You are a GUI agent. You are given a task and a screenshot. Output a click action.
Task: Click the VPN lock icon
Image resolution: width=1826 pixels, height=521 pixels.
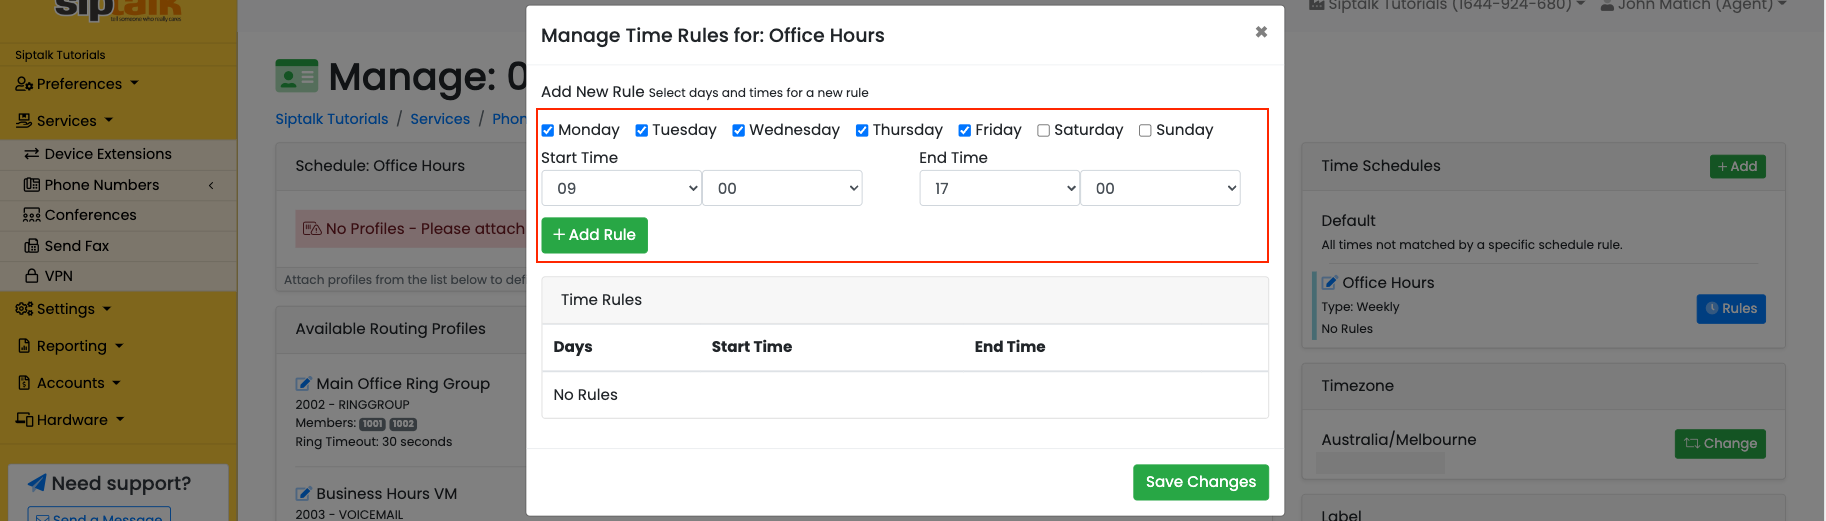(32, 276)
